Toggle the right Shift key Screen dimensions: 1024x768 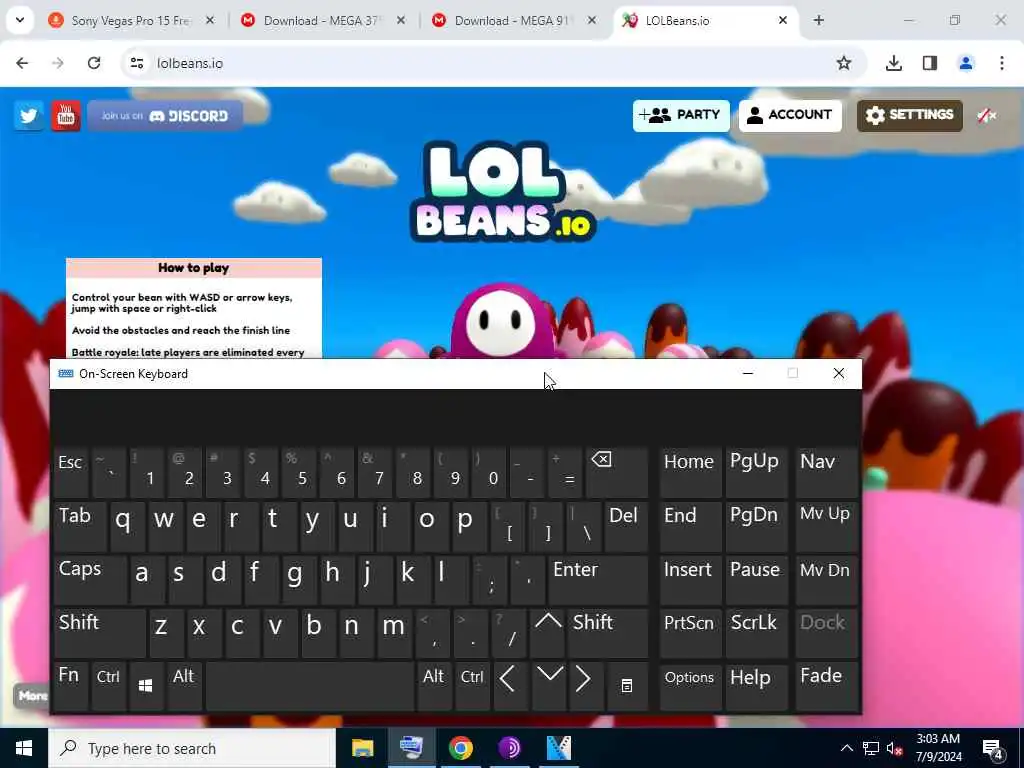608,632
